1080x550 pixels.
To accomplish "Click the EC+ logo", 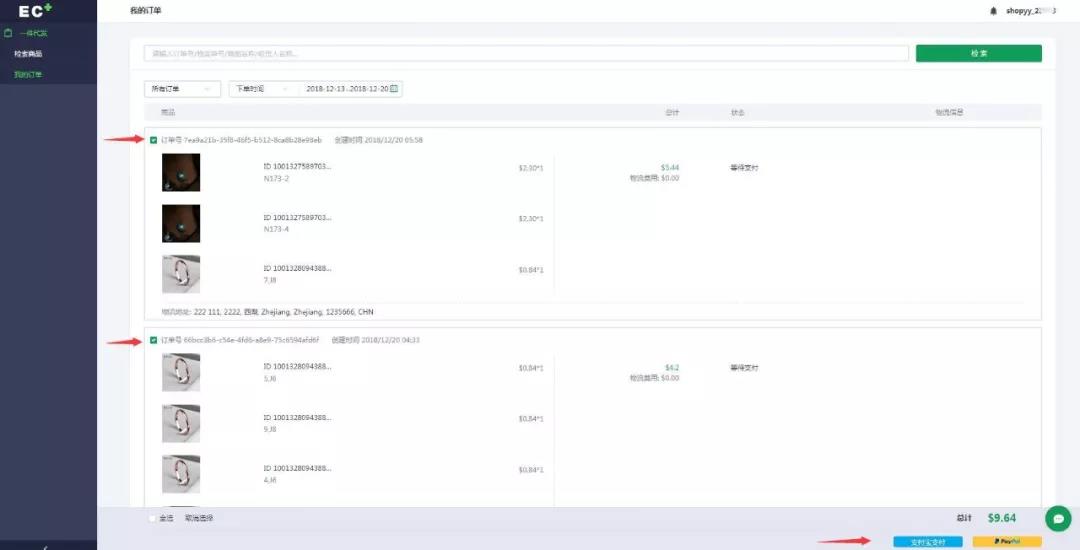I will pyautogui.click(x=35, y=10).
